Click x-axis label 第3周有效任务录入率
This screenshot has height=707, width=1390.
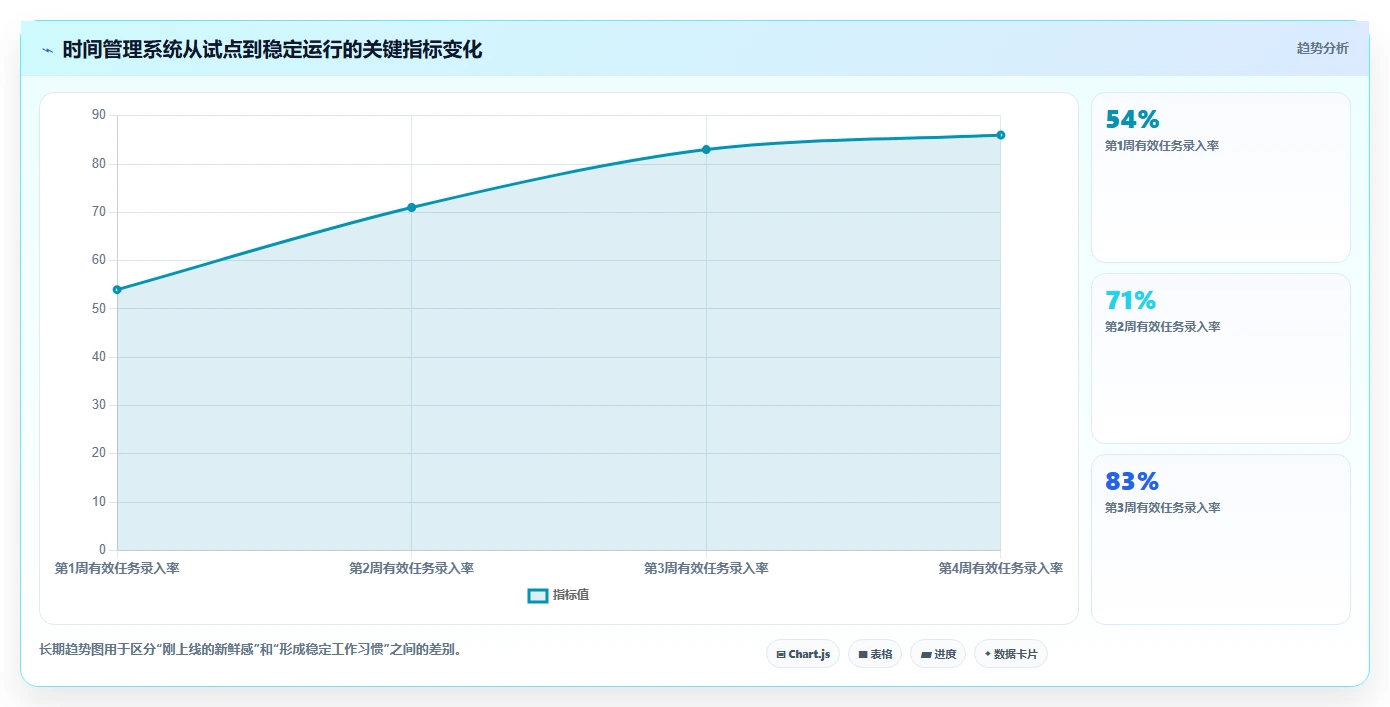pyautogui.click(x=706, y=568)
